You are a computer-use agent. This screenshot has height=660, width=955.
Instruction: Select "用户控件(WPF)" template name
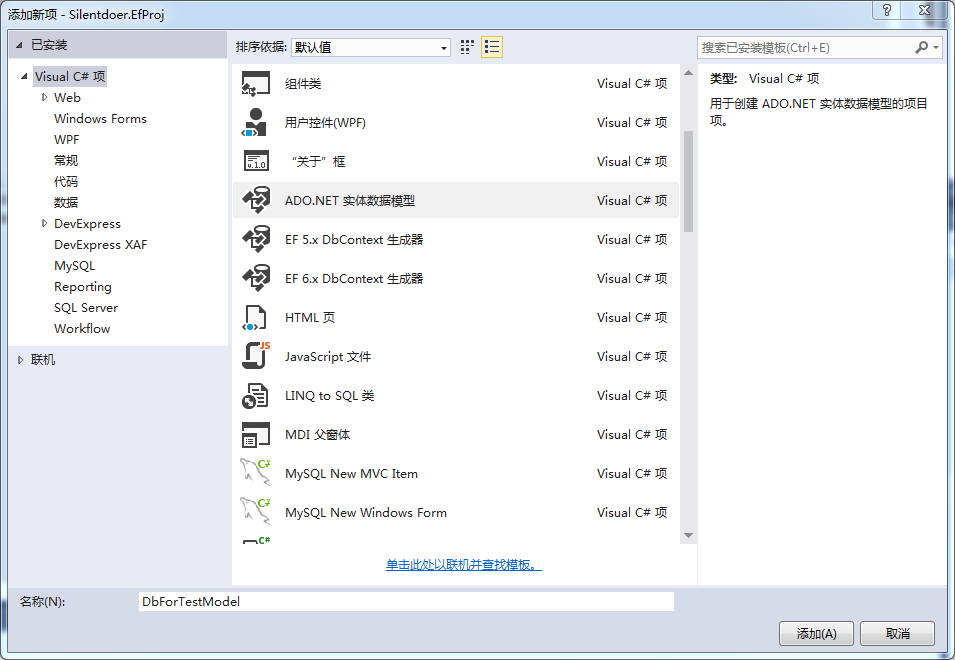tap(325, 122)
